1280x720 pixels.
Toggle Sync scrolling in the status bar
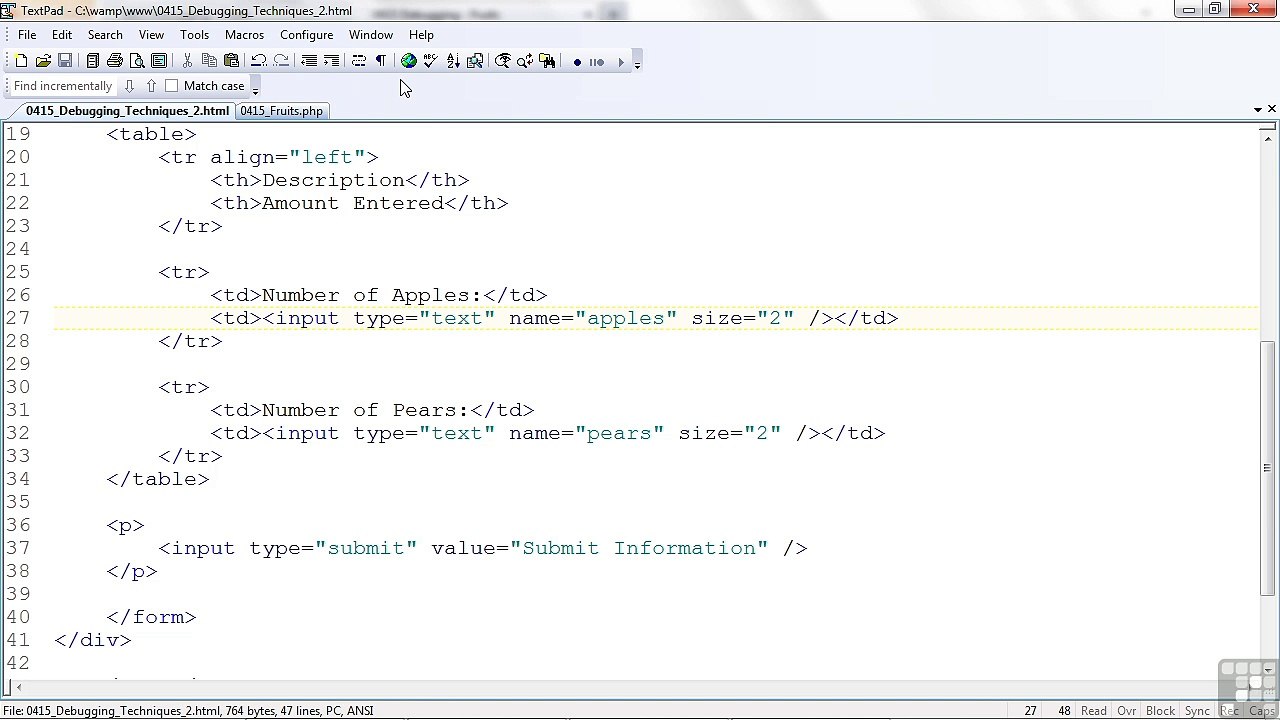[x=1197, y=711]
